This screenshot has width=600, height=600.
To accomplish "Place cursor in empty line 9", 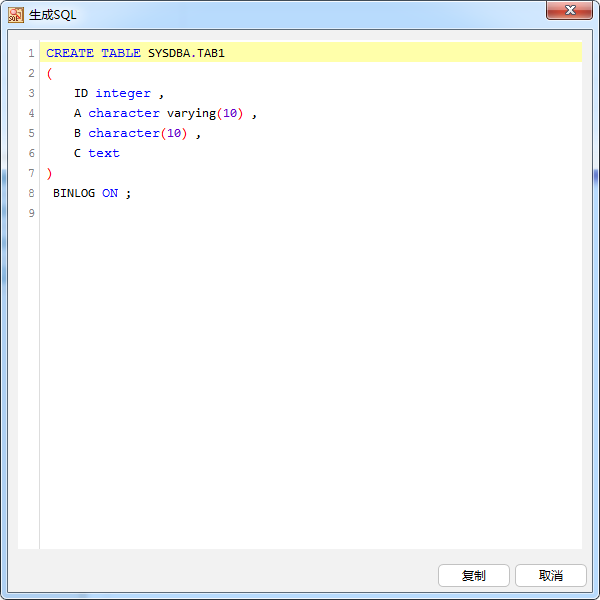I will 200,213.
